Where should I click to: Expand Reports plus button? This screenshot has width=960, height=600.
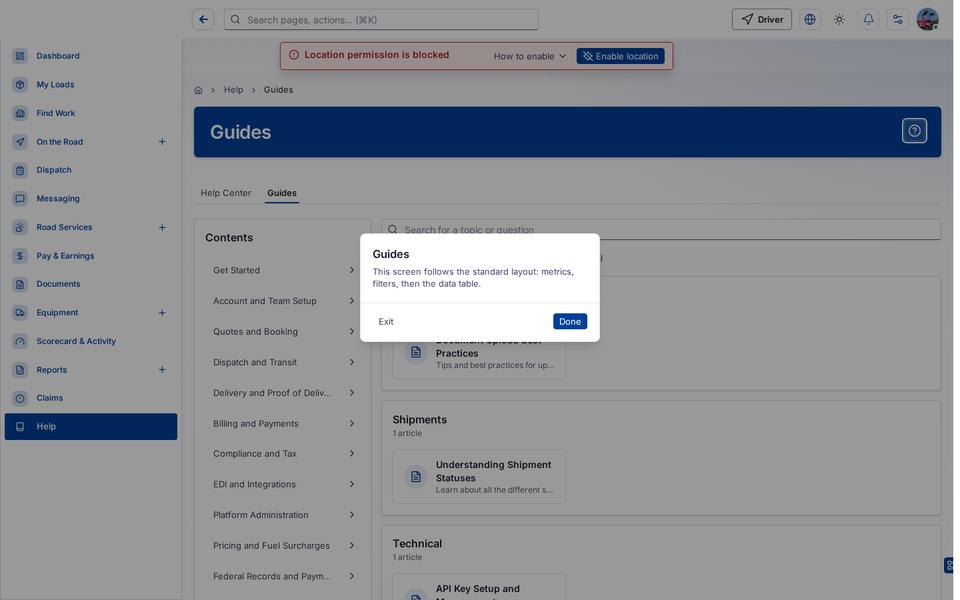(x=162, y=370)
